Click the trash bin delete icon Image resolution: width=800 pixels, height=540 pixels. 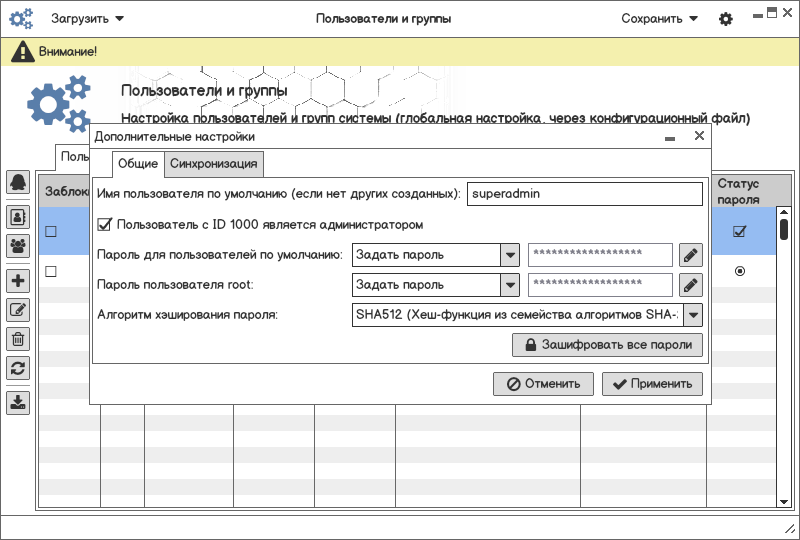(18, 339)
